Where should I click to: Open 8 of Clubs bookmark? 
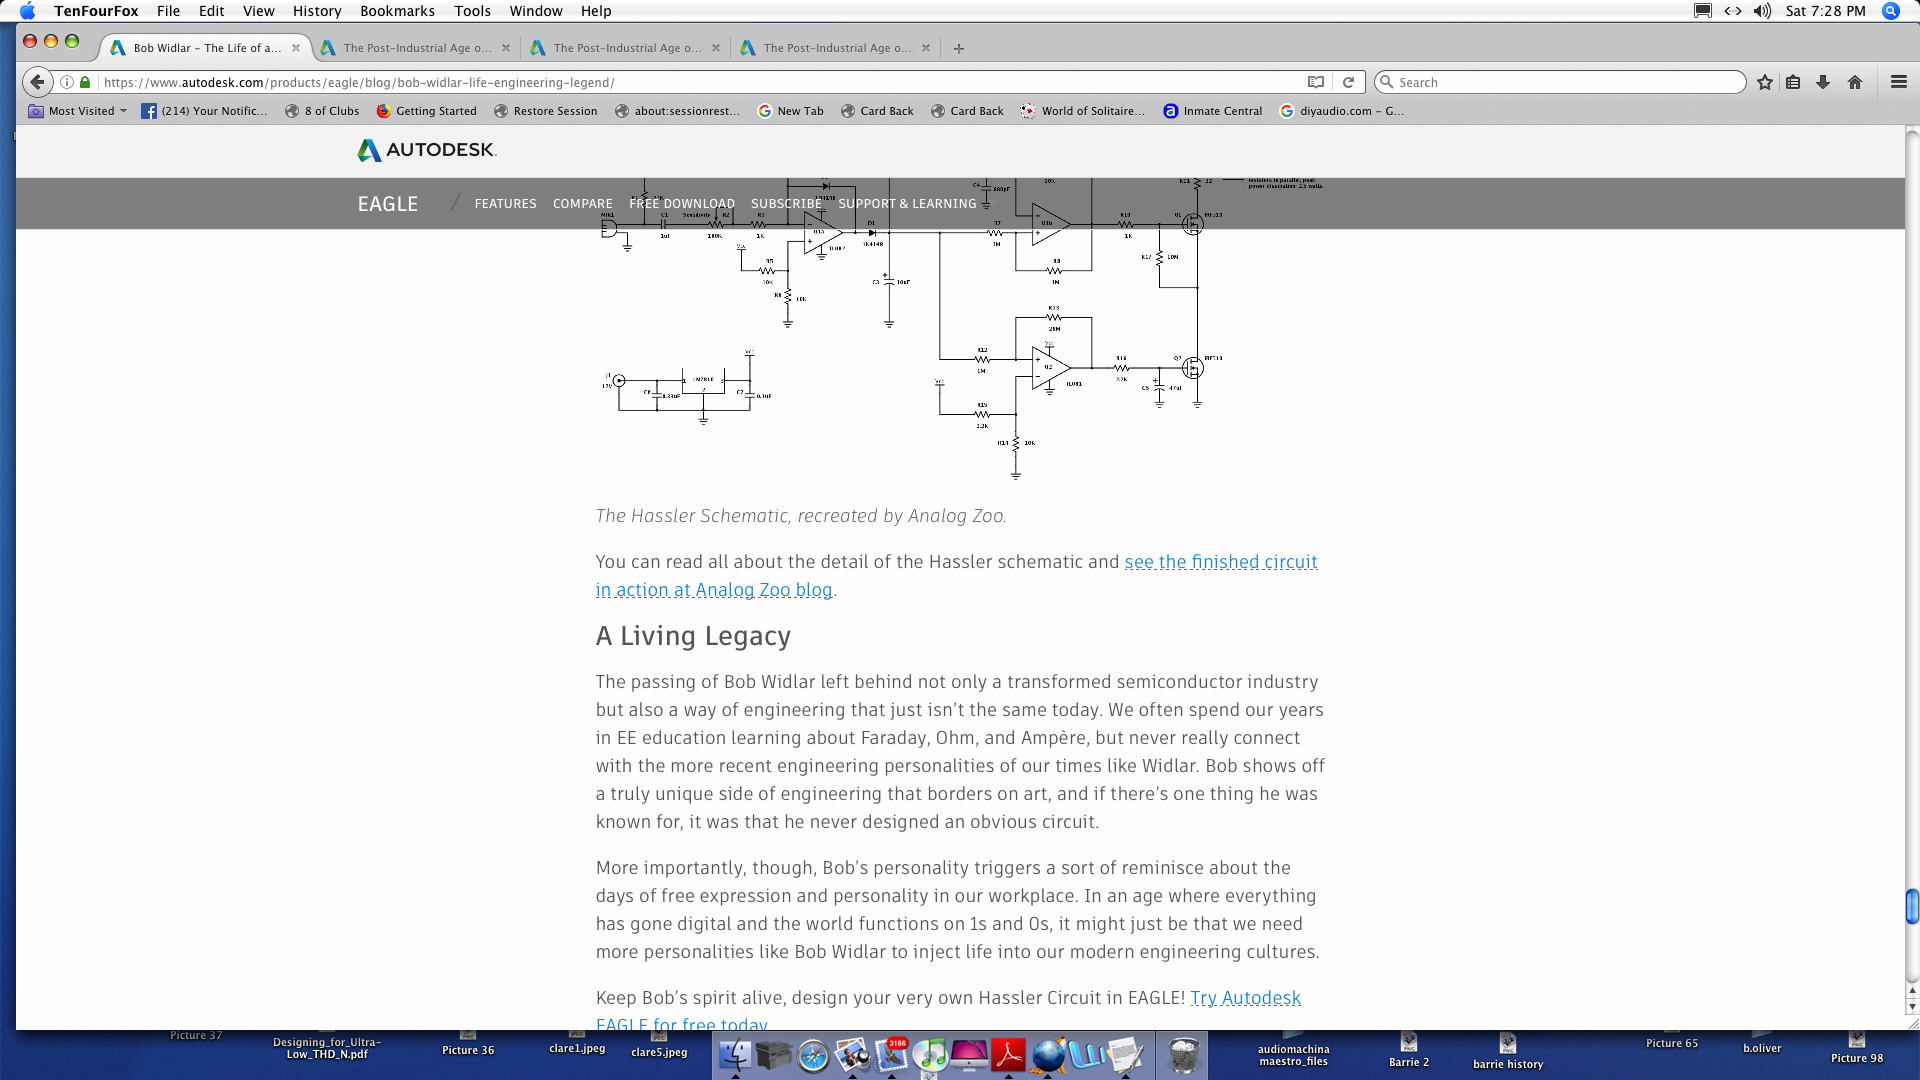pos(322,111)
